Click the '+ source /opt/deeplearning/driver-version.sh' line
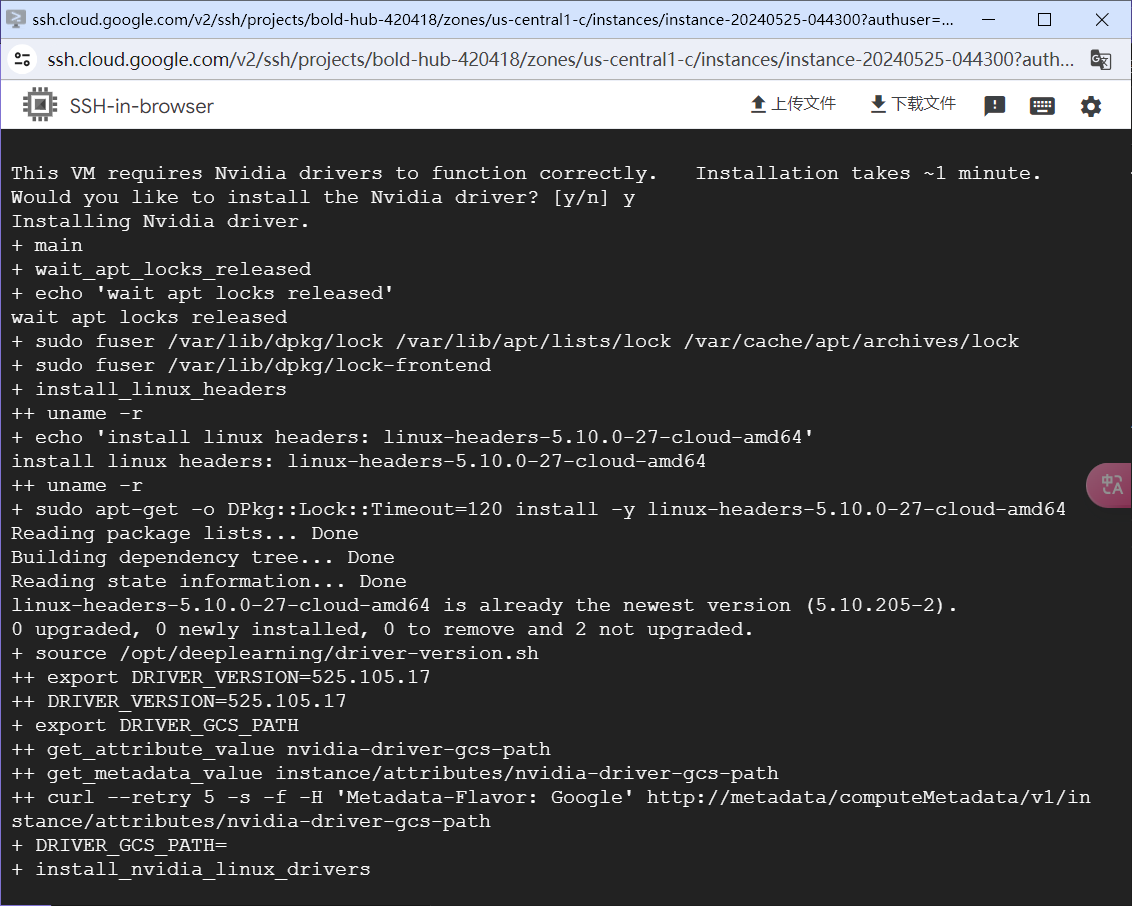This screenshot has height=906, width=1132. (x=275, y=653)
